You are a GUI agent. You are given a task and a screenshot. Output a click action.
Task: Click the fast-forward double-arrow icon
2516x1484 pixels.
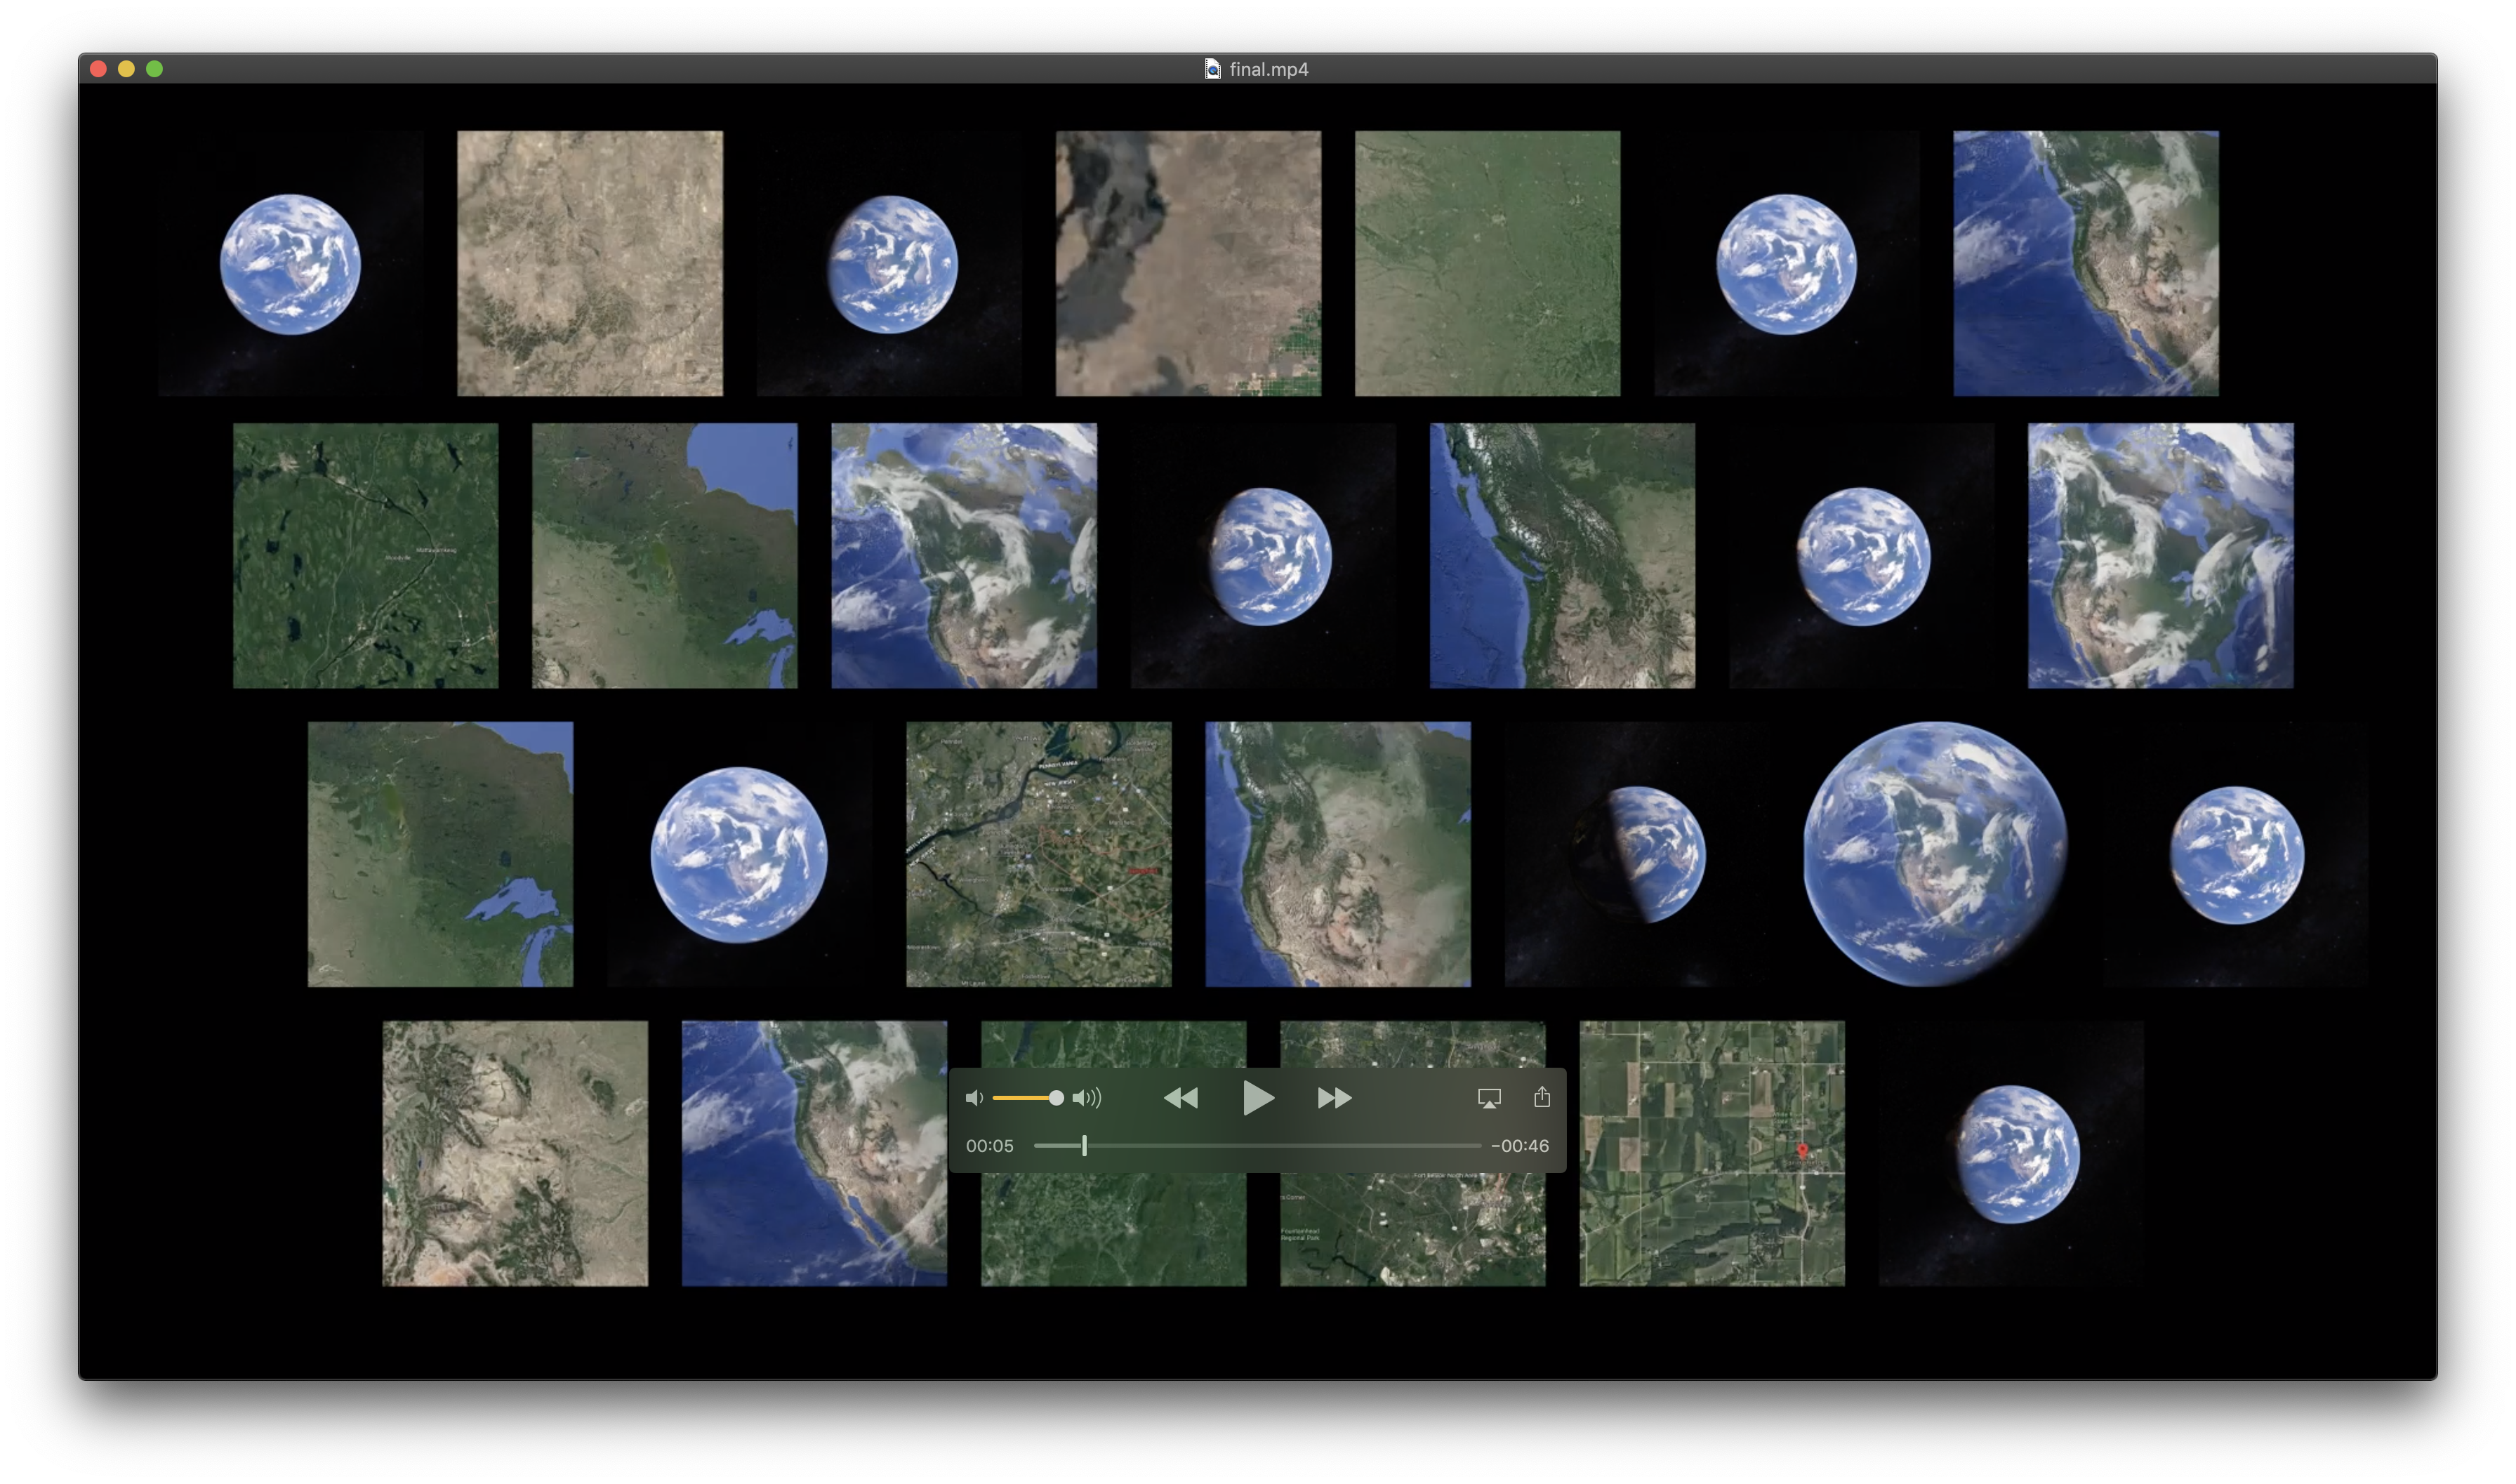[x=1334, y=1098]
